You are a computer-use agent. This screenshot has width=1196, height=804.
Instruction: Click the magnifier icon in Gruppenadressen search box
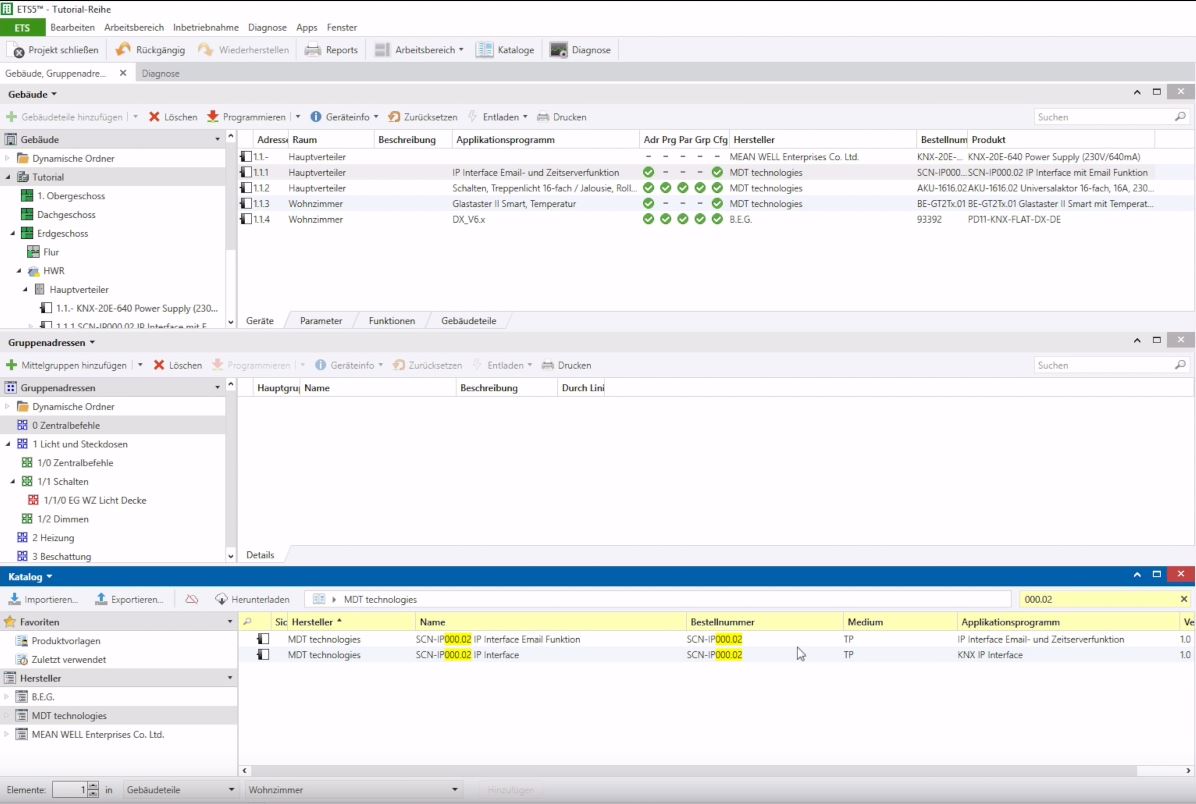(1180, 365)
